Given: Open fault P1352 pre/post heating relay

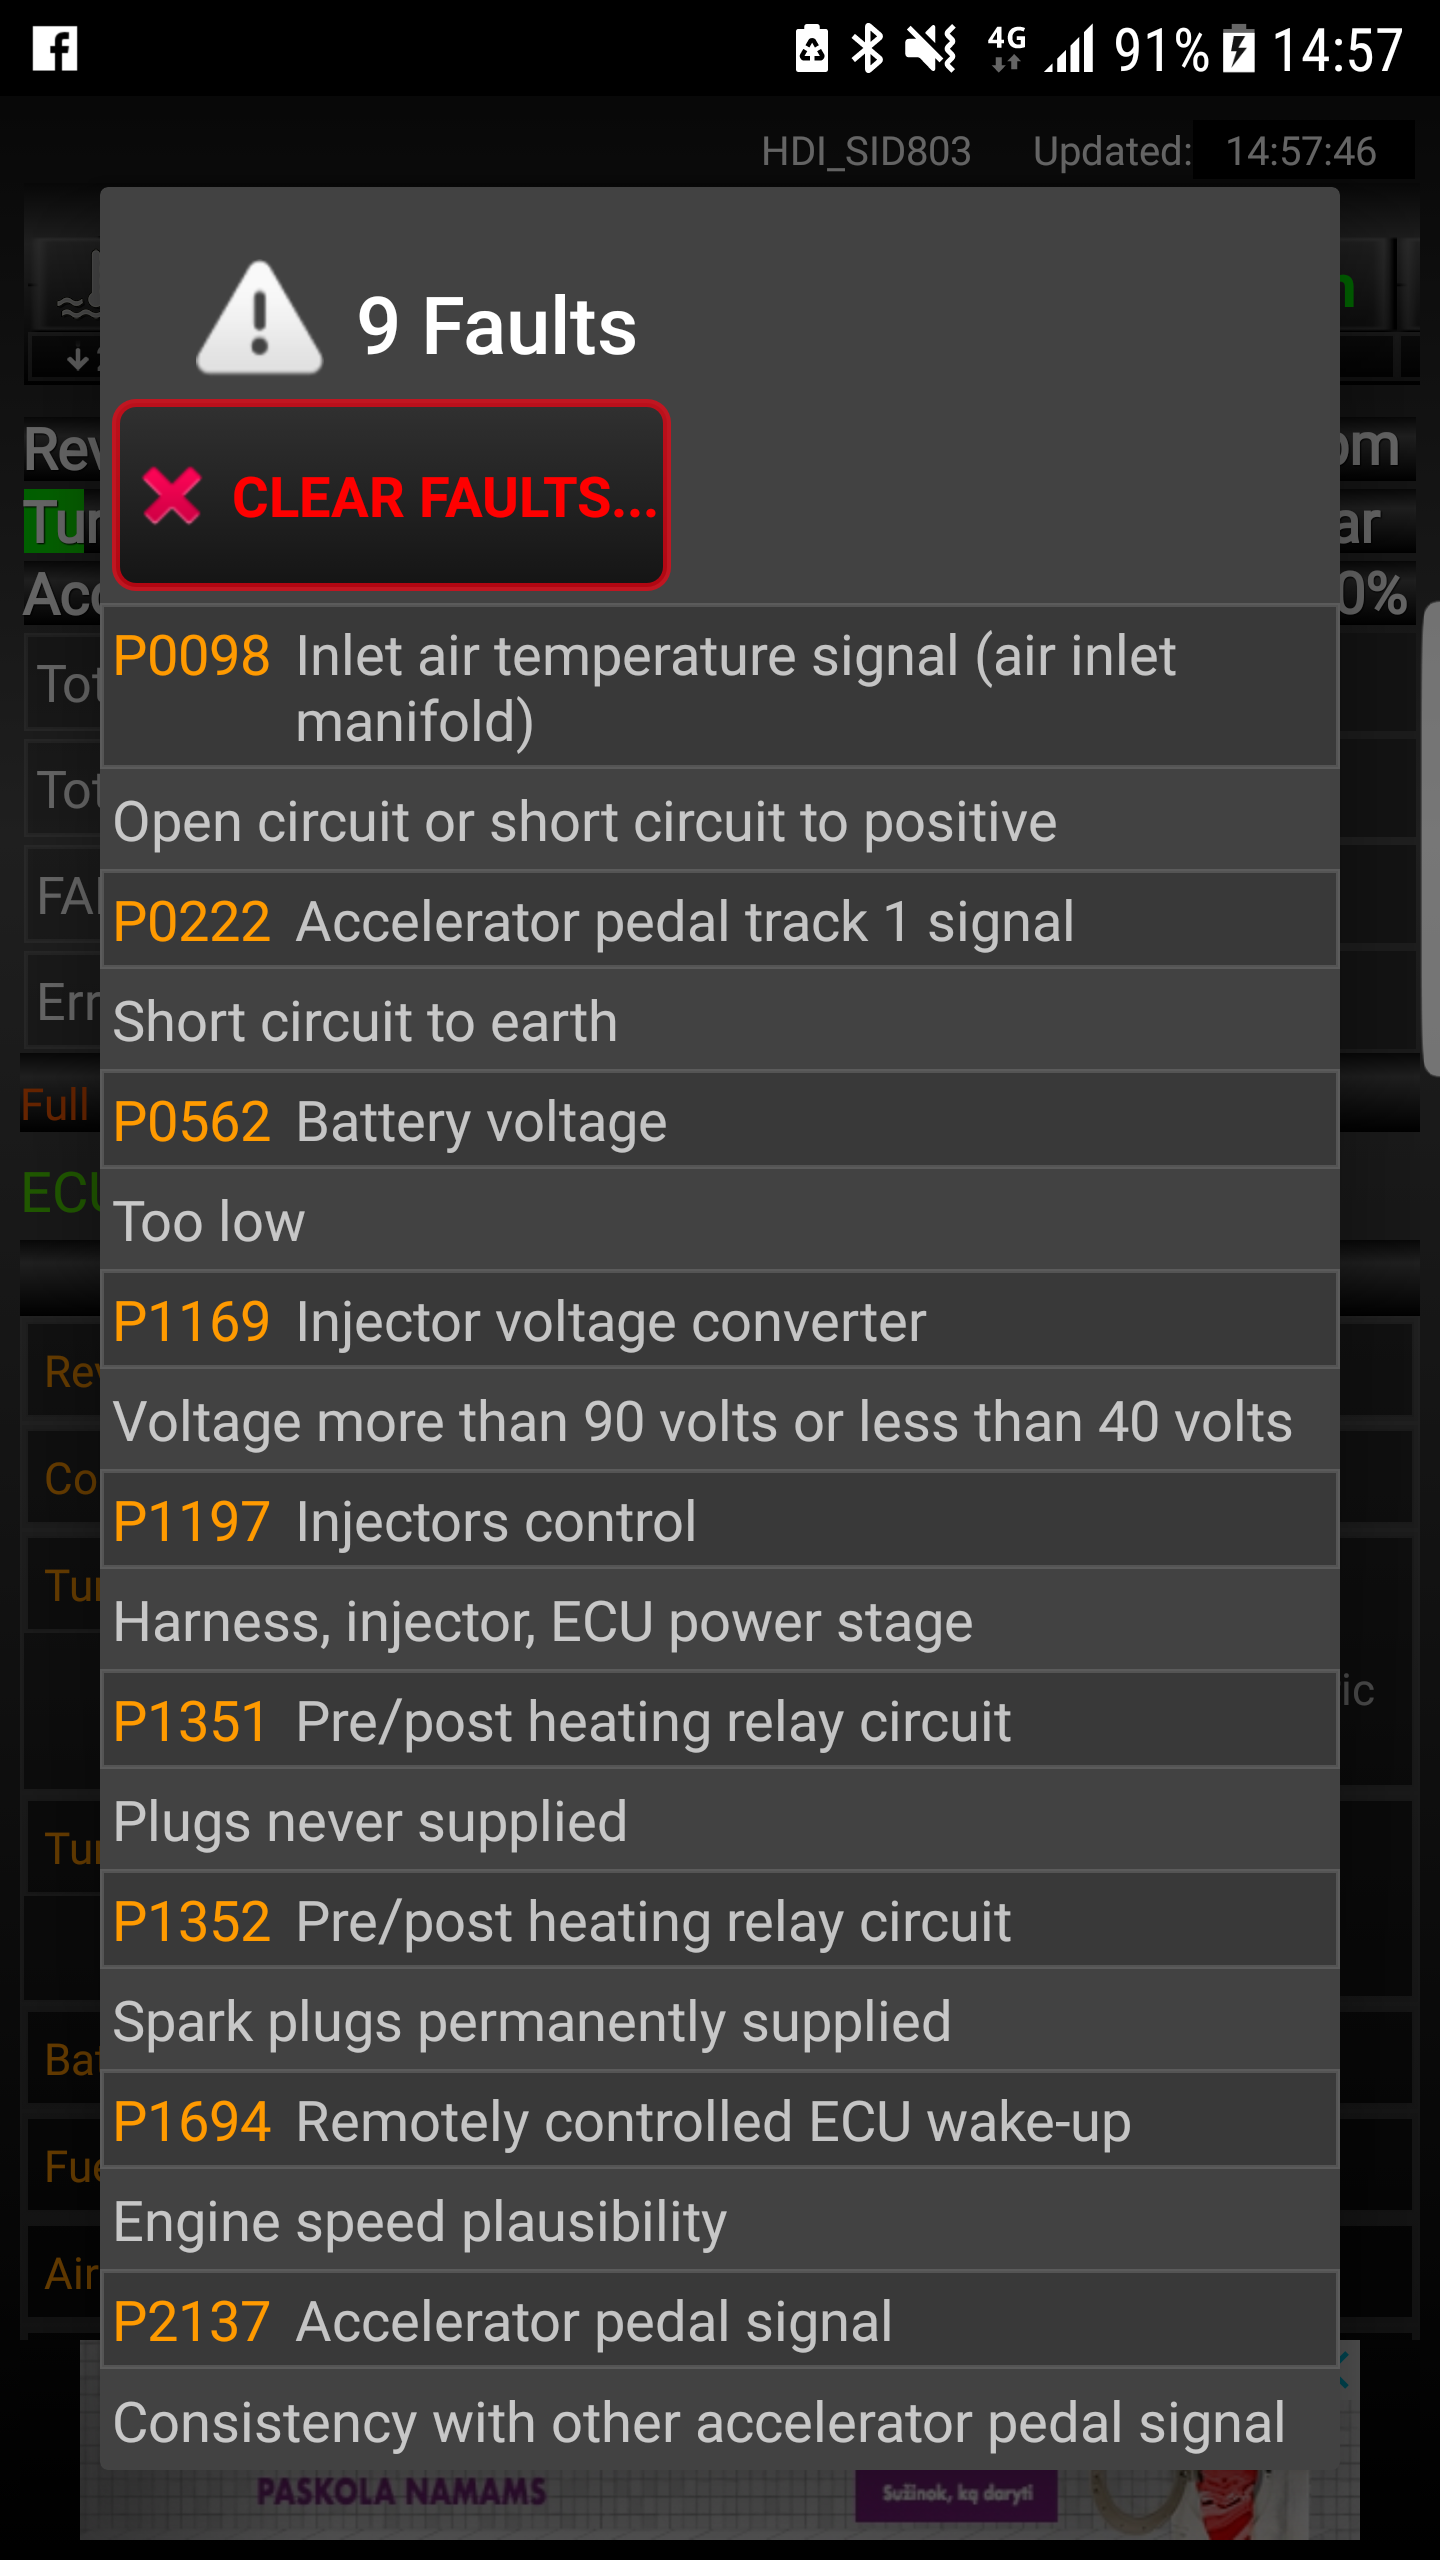Looking at the screenshot, I should [720, 1921].
